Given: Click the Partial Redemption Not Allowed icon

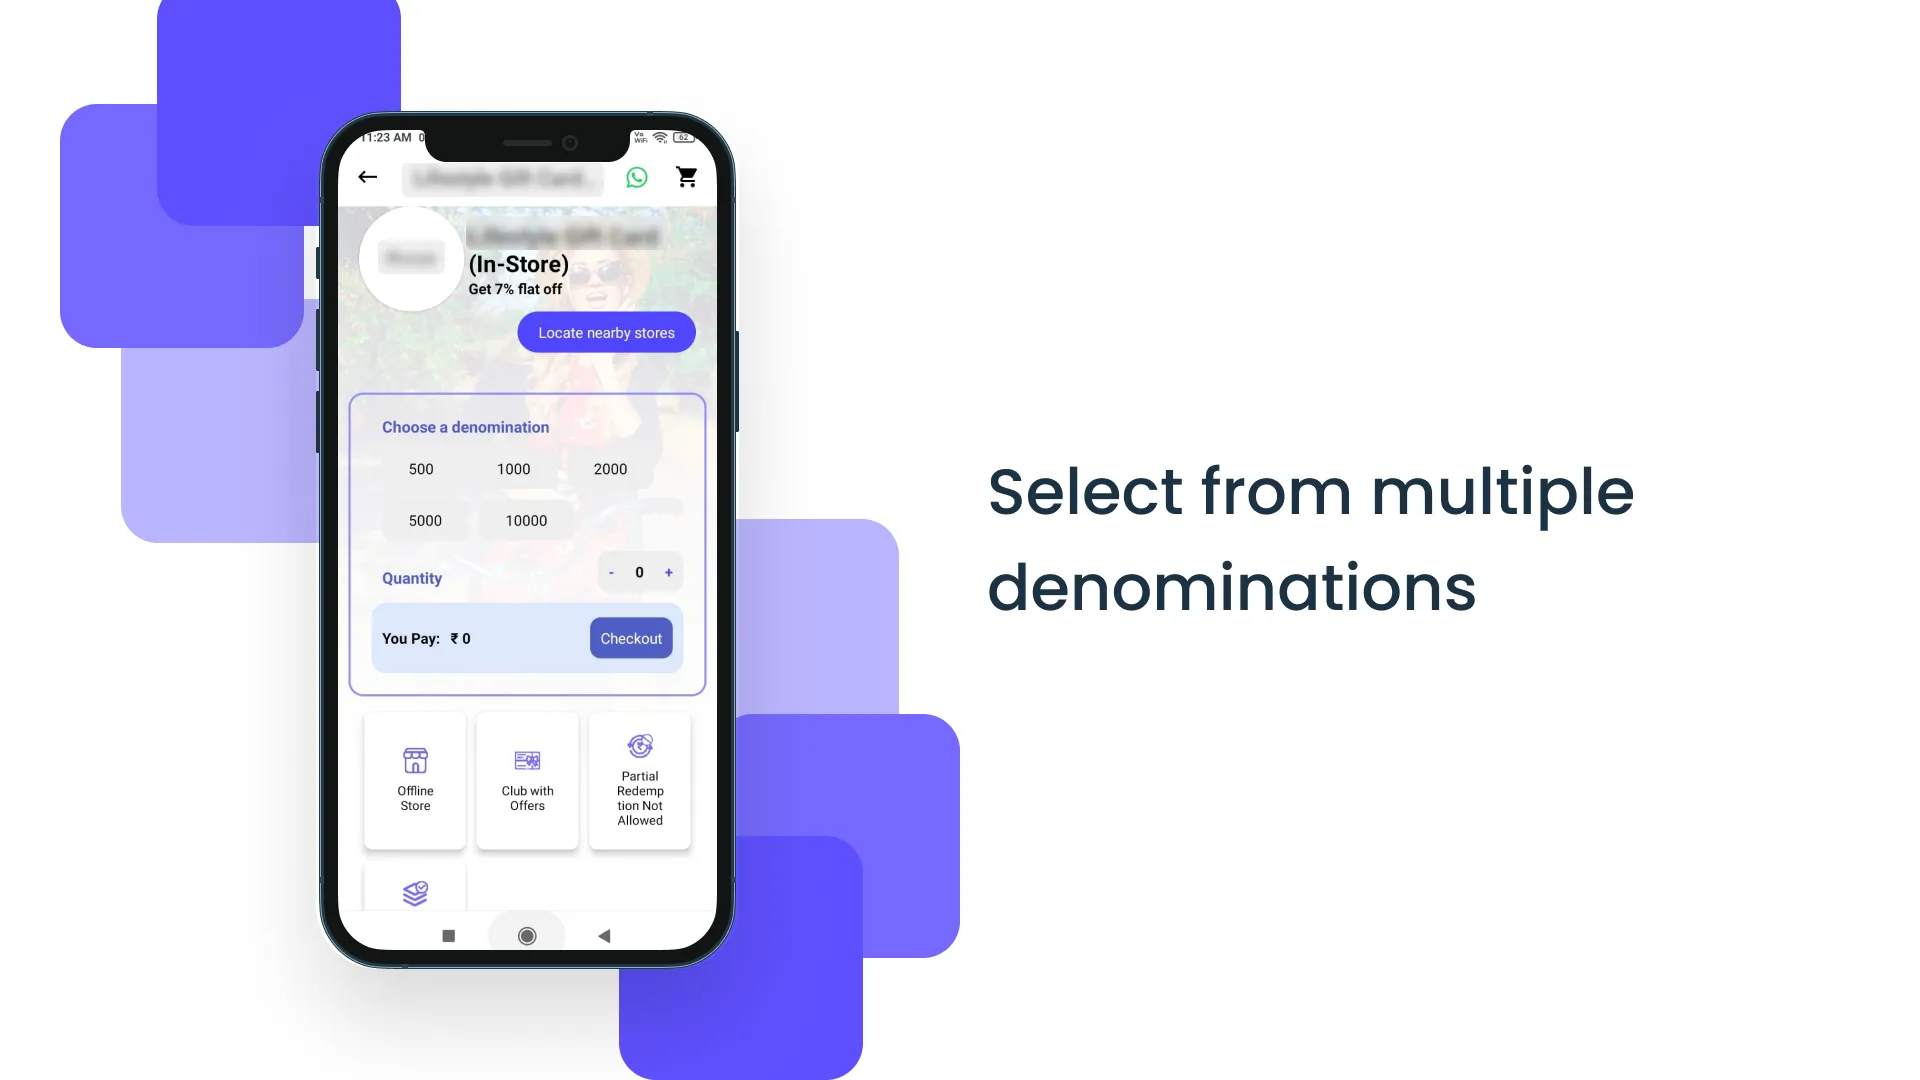Looking at the screenshot, I should (x=638, y=746).
